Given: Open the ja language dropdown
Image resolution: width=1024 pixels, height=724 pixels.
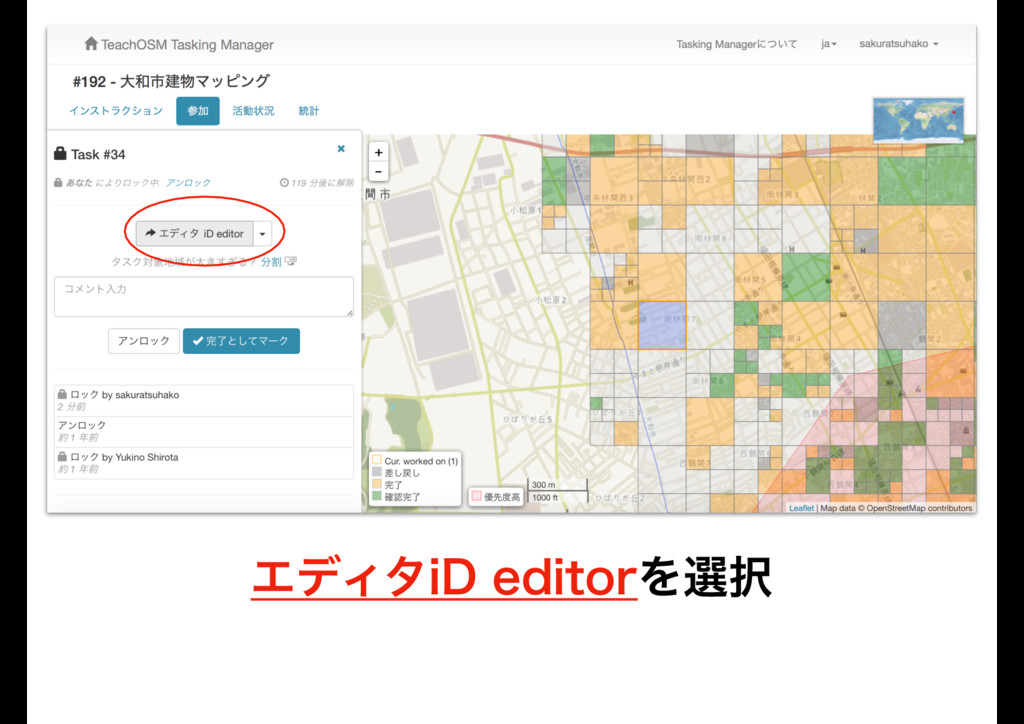Looking at the screenshot, I should tap(829, 44).
